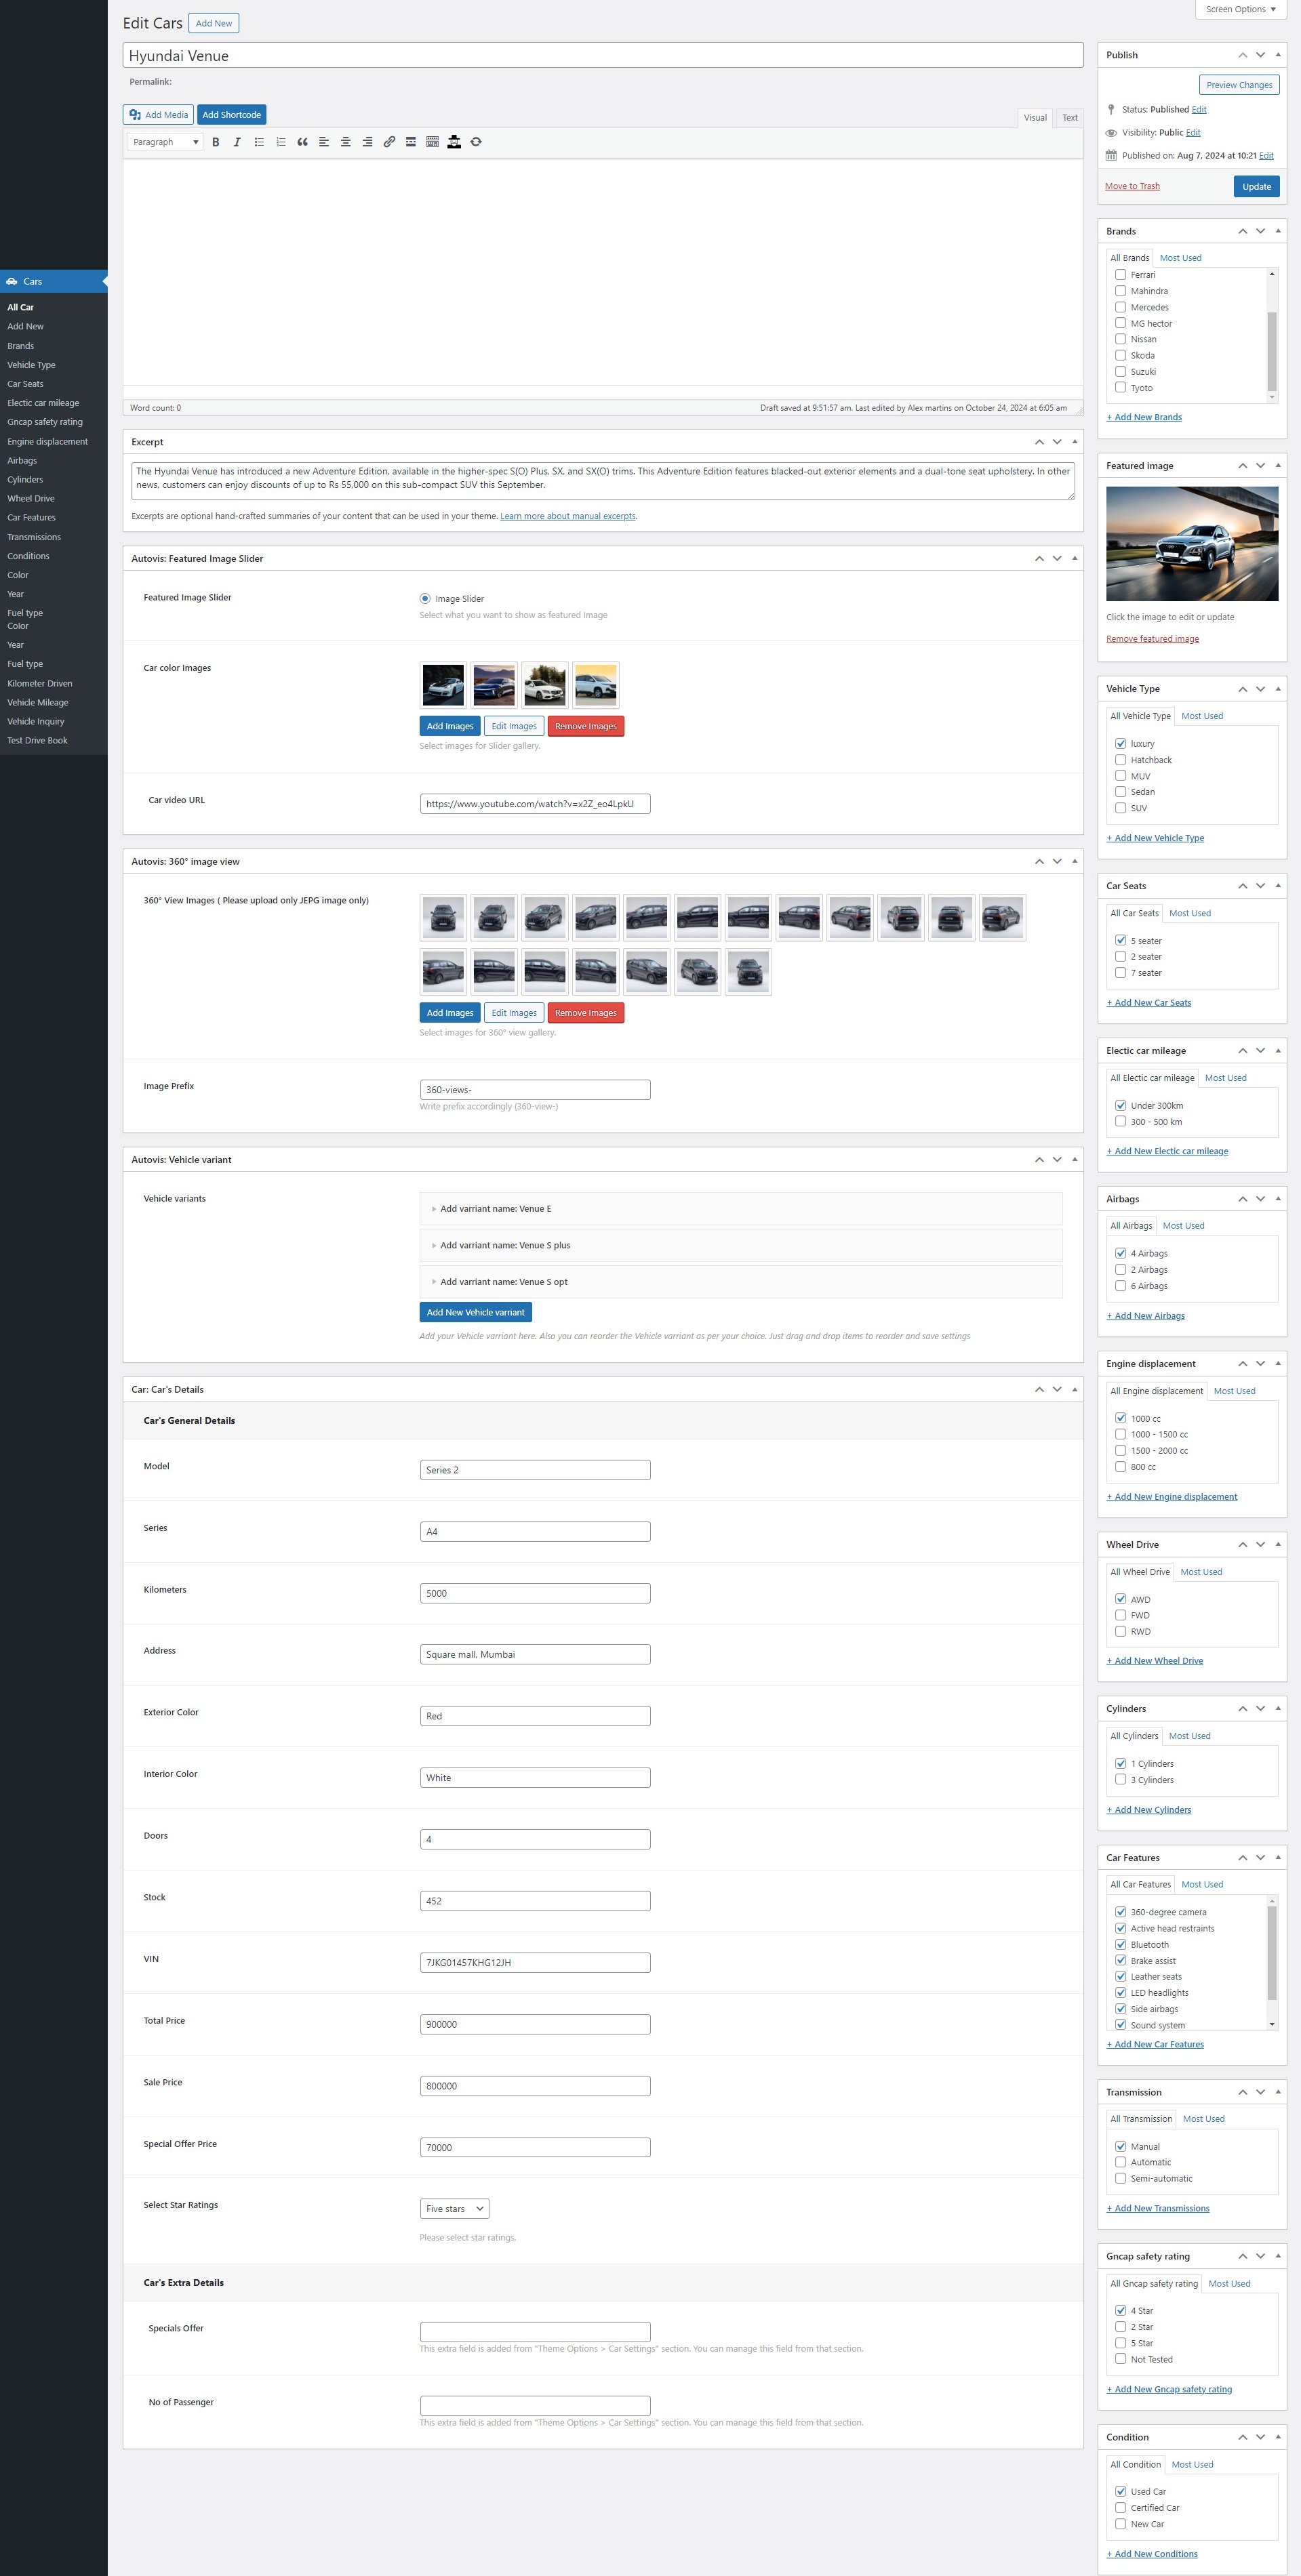The width and height of the screenshot is (1301, 2576).
Task: Click the Remove featured image link
Action: tap(1152, 639)
